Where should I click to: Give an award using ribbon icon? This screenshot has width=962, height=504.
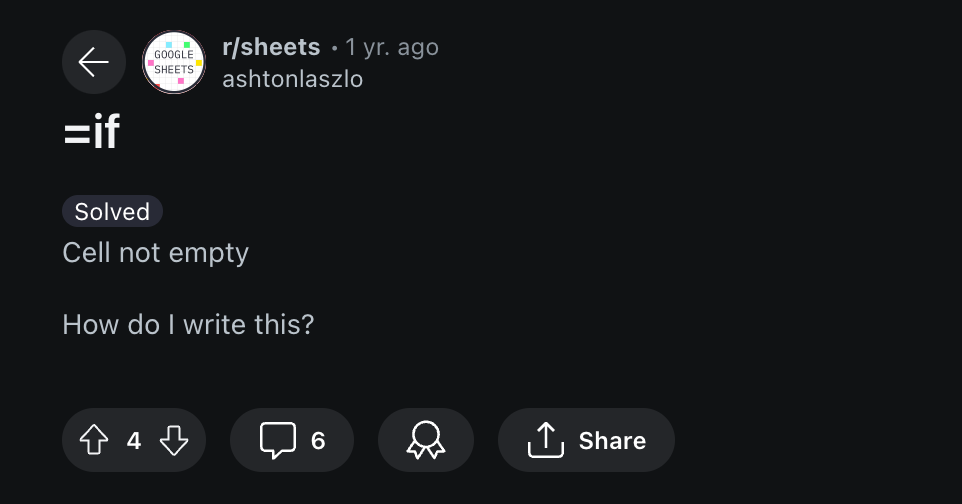pyautogui.click(x=425, y=440)
